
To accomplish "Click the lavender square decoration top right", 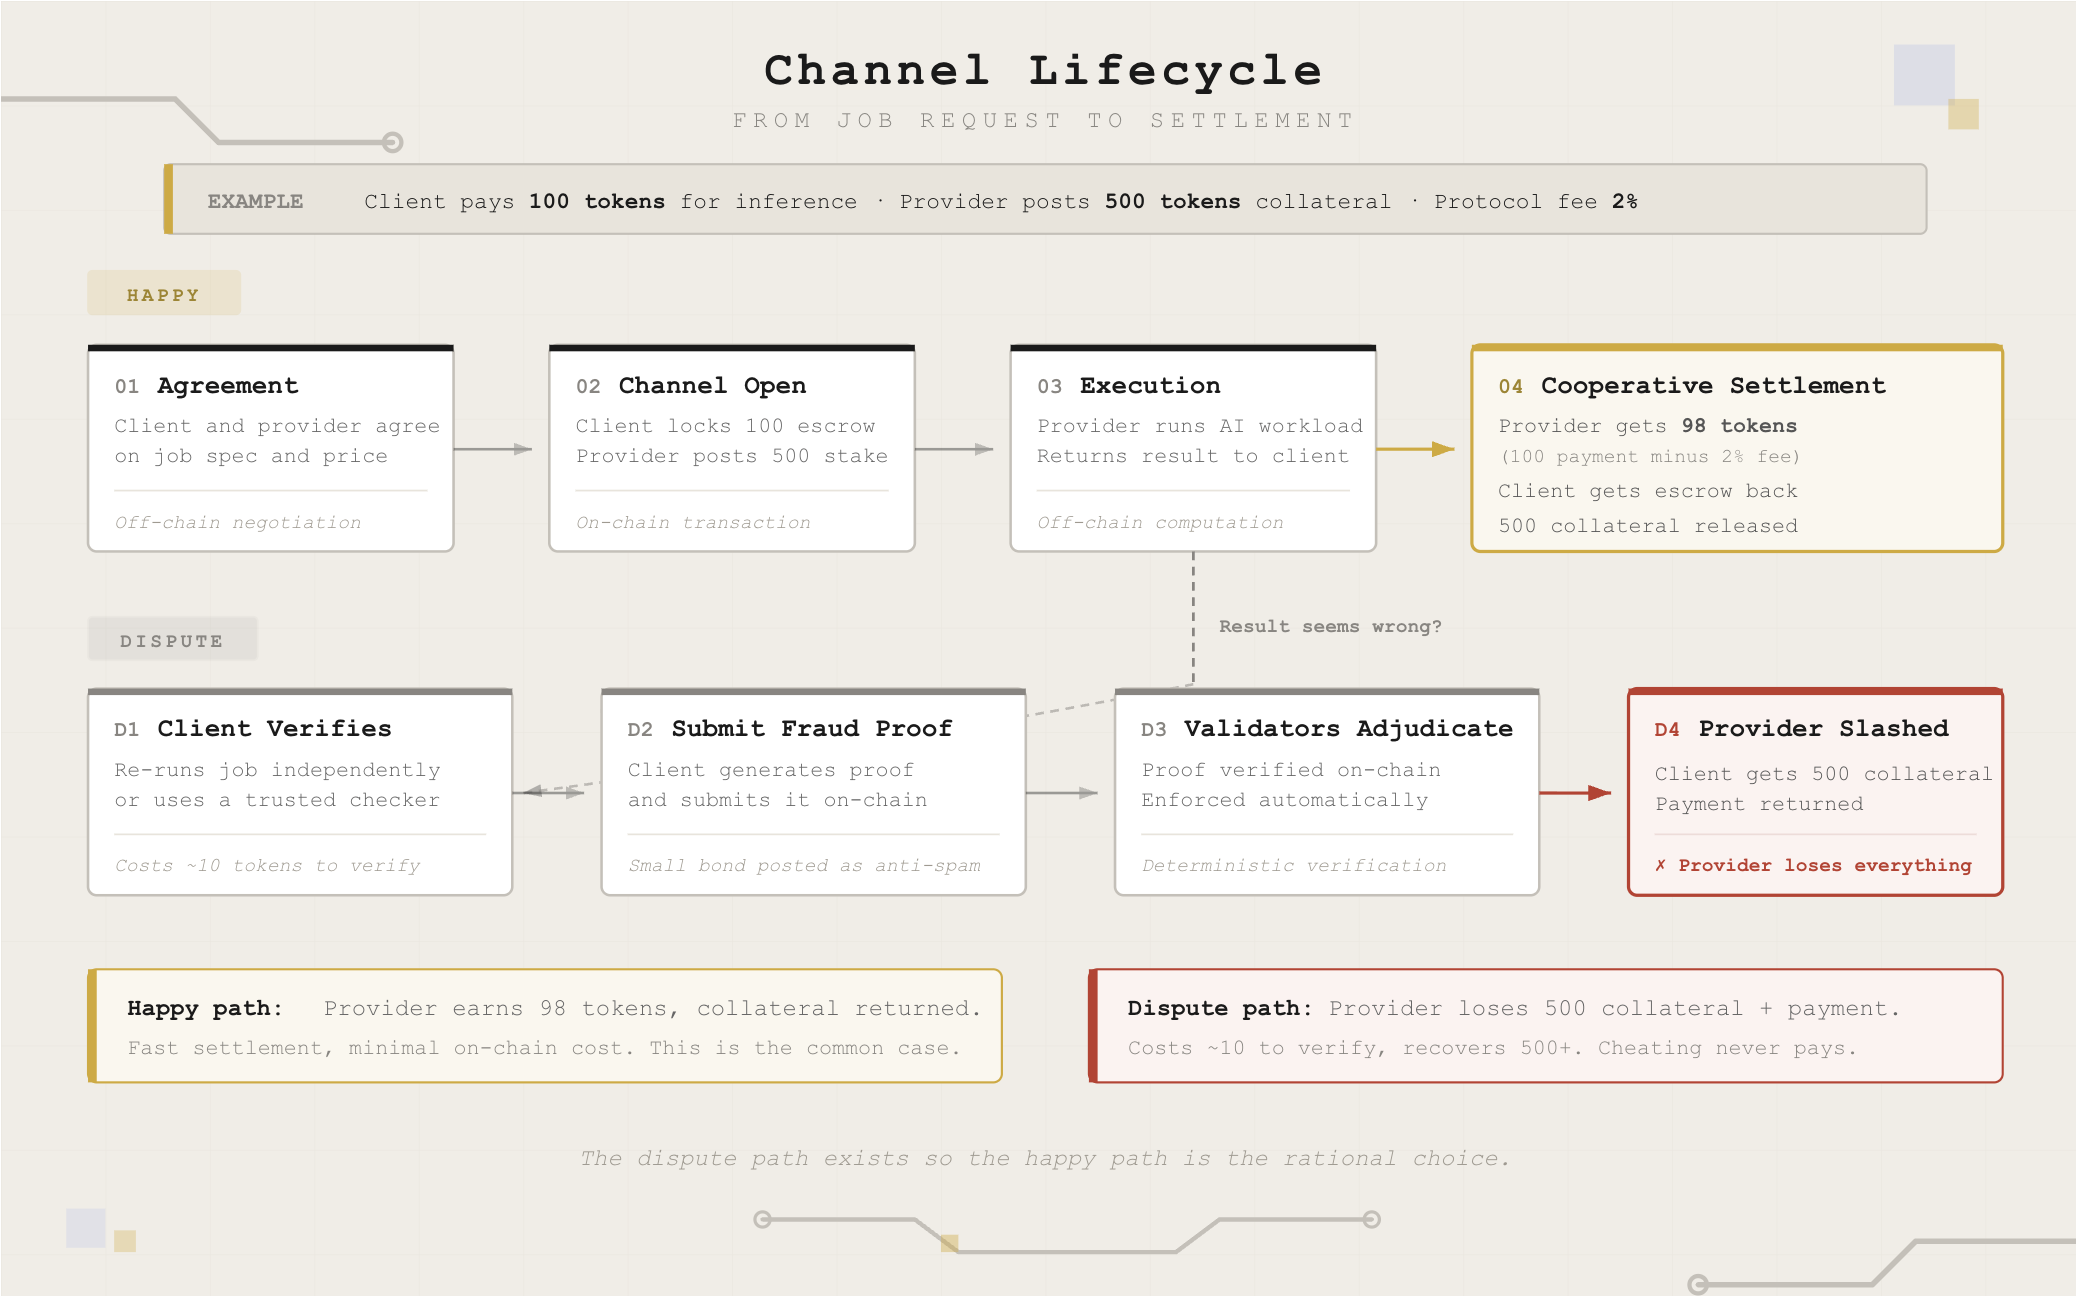I will point(1922,73).
